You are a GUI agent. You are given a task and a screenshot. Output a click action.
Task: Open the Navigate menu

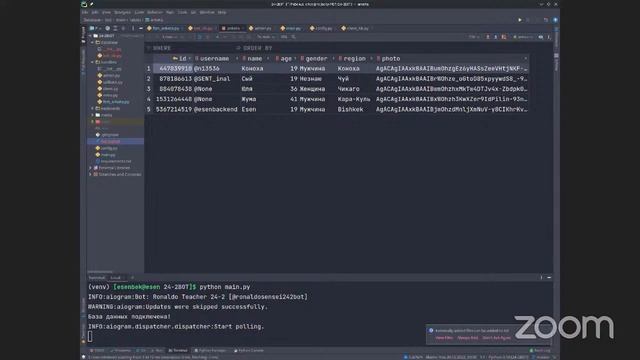(x=122, y=12)
